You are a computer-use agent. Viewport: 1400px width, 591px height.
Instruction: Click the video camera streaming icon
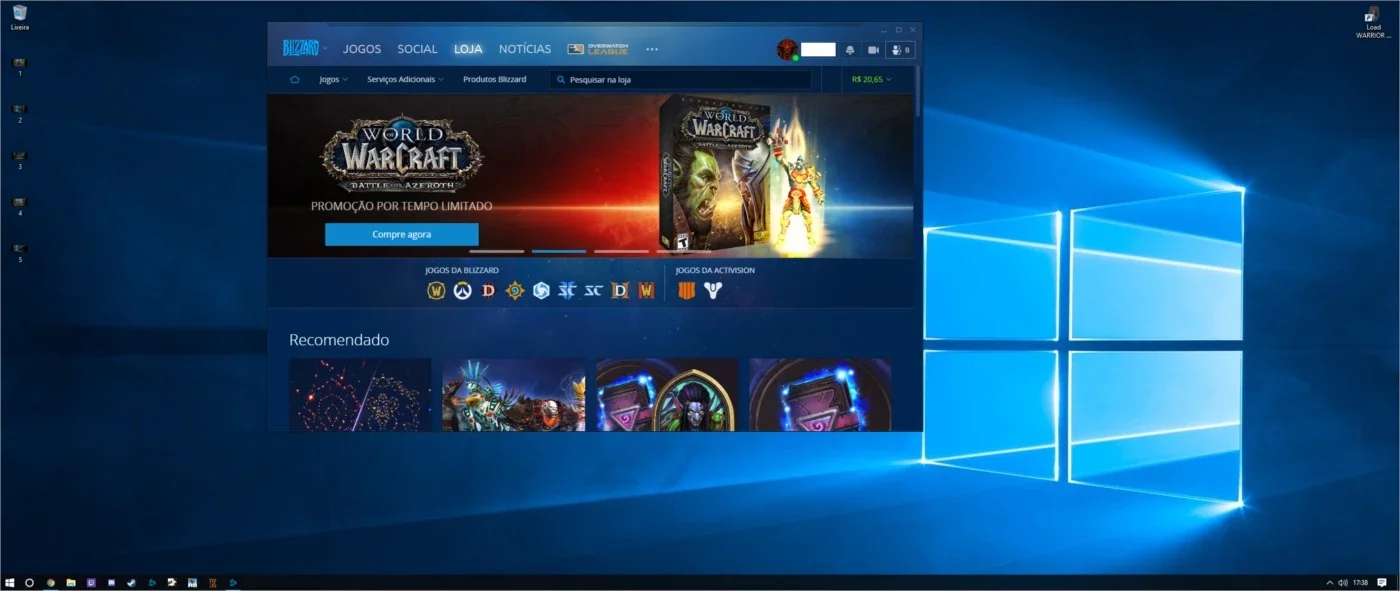pyautogui.click(x=873, y=50)
